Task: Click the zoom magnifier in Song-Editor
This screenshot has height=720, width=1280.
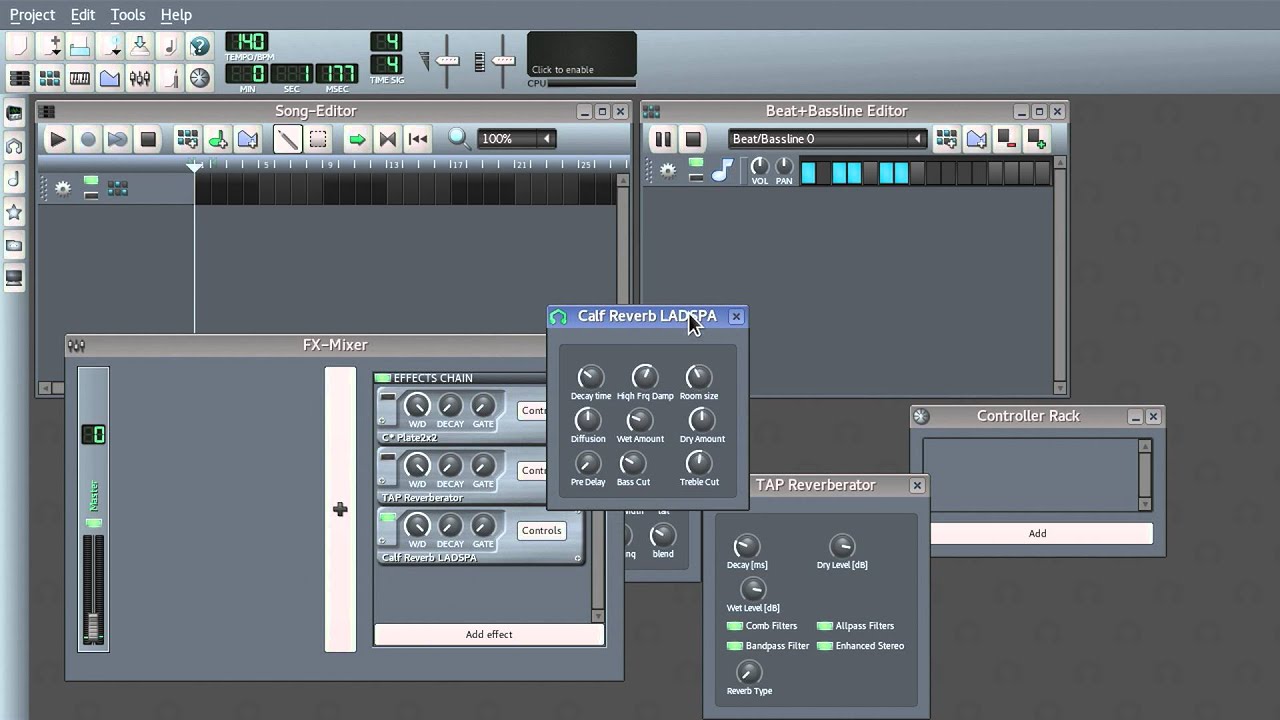Action: [459, 139]
